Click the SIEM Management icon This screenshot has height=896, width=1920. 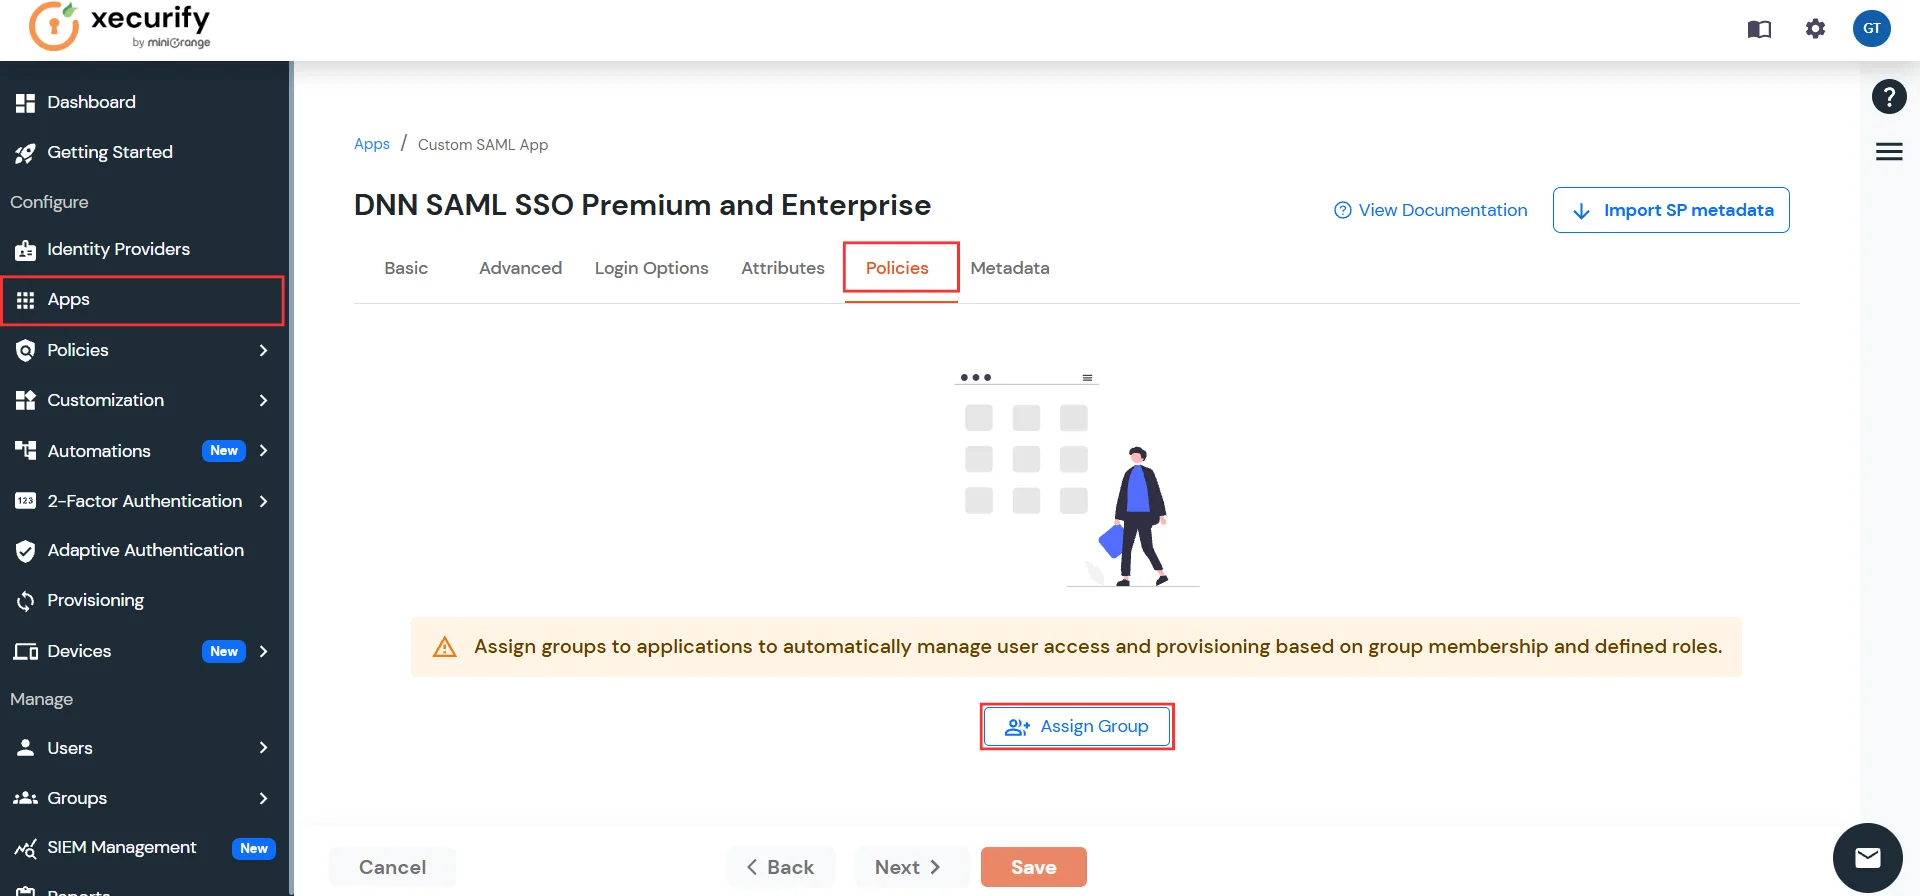(x=25, y=848)
